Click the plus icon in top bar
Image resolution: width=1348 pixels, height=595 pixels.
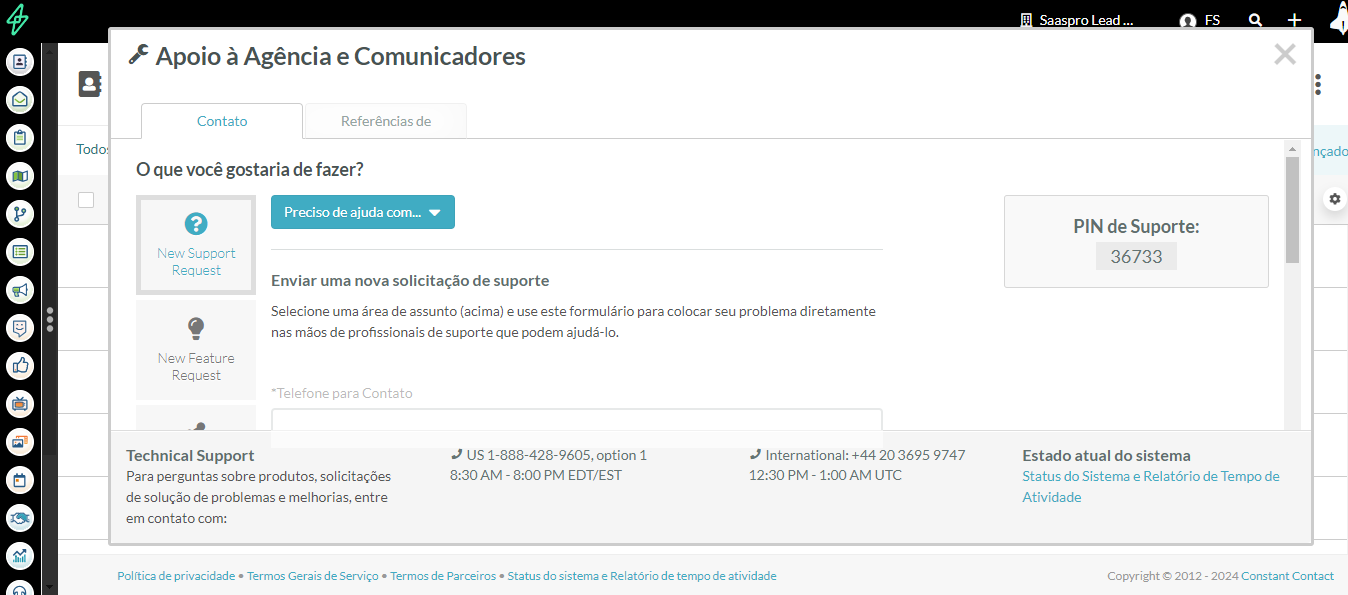1294,20
